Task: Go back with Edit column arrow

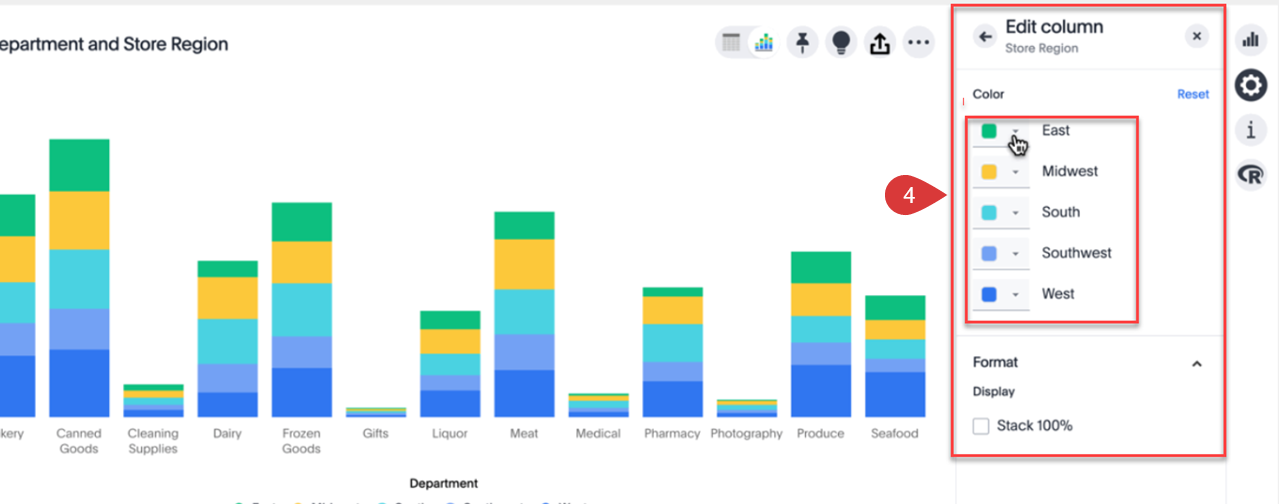Action: tap(985, 37)
